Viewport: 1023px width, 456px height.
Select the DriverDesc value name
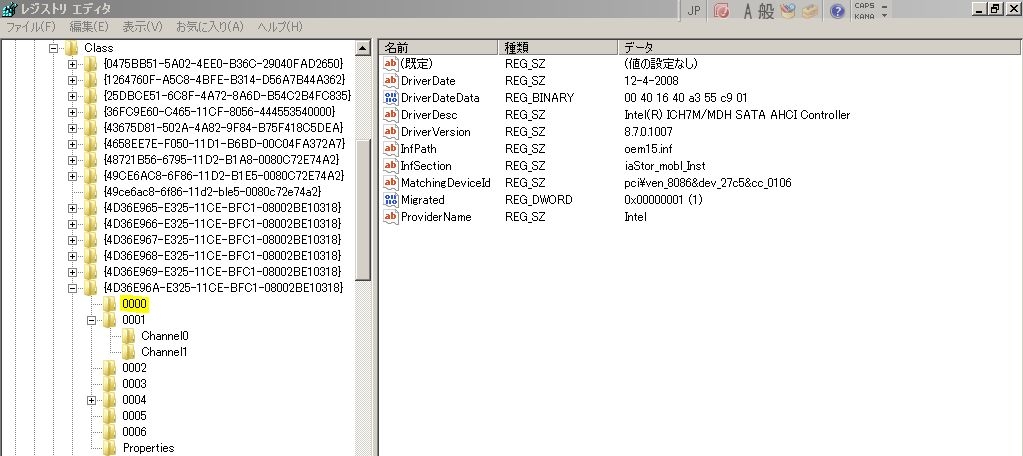coord(429,115)
